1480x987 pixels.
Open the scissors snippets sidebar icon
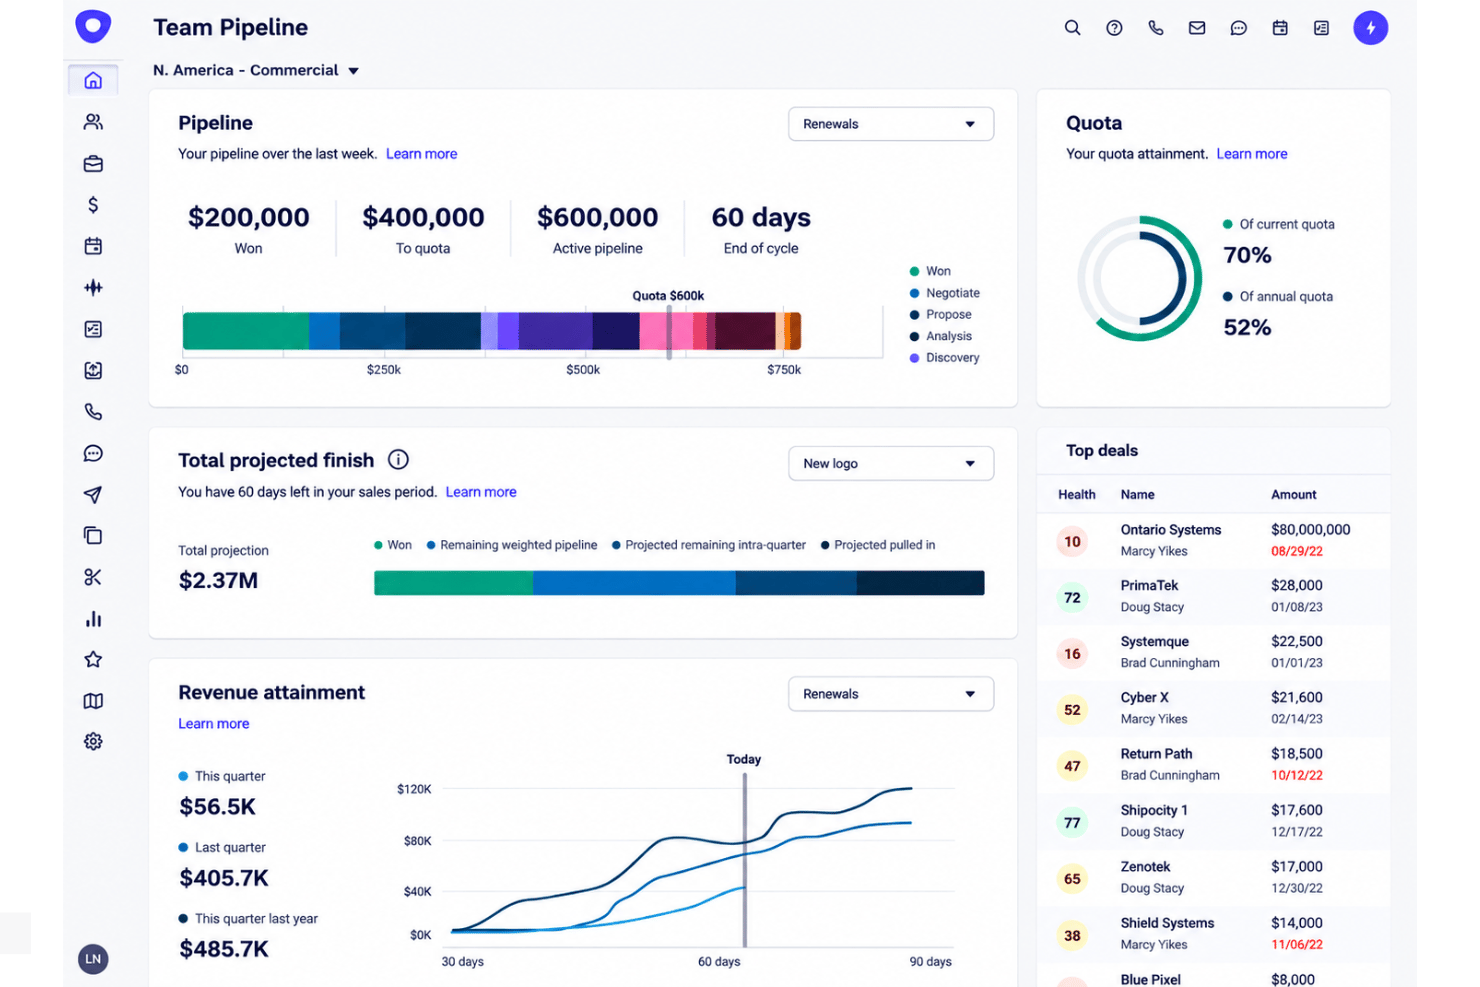[93, 577]
